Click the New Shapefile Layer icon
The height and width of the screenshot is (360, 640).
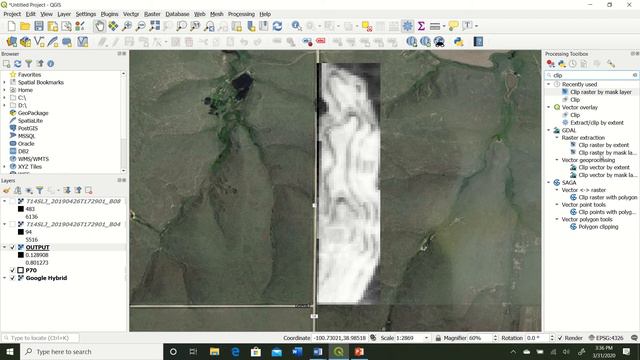[39, 42]
